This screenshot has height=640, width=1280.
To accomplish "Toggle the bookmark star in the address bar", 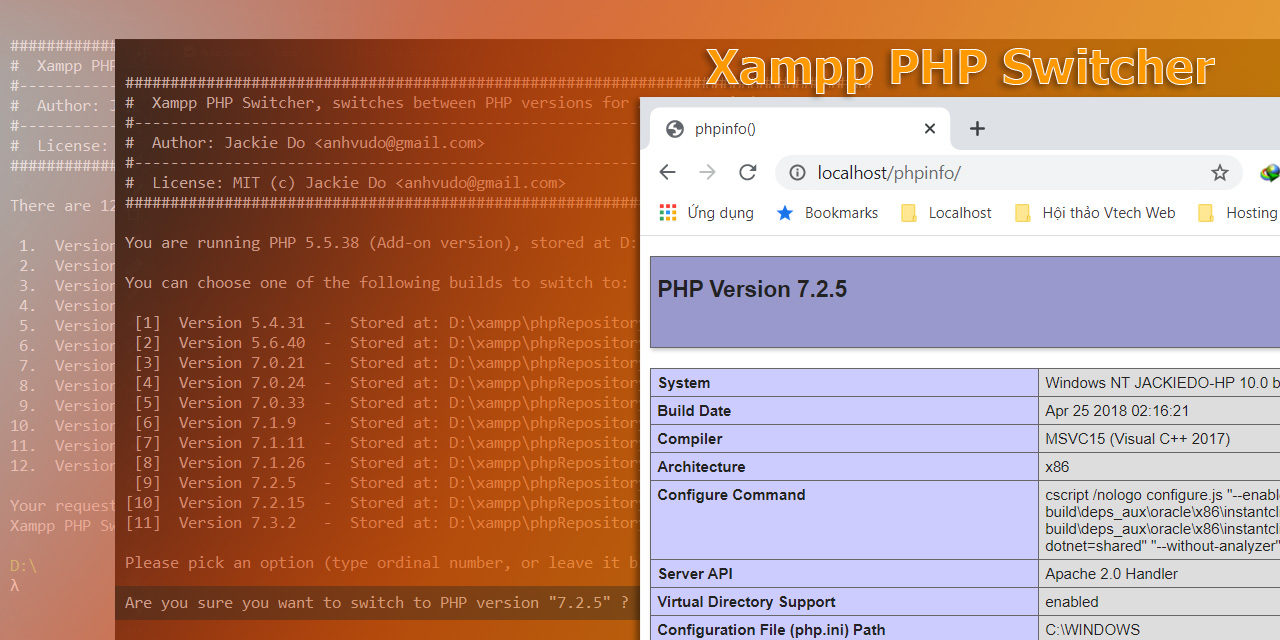I will point(1219,172).
